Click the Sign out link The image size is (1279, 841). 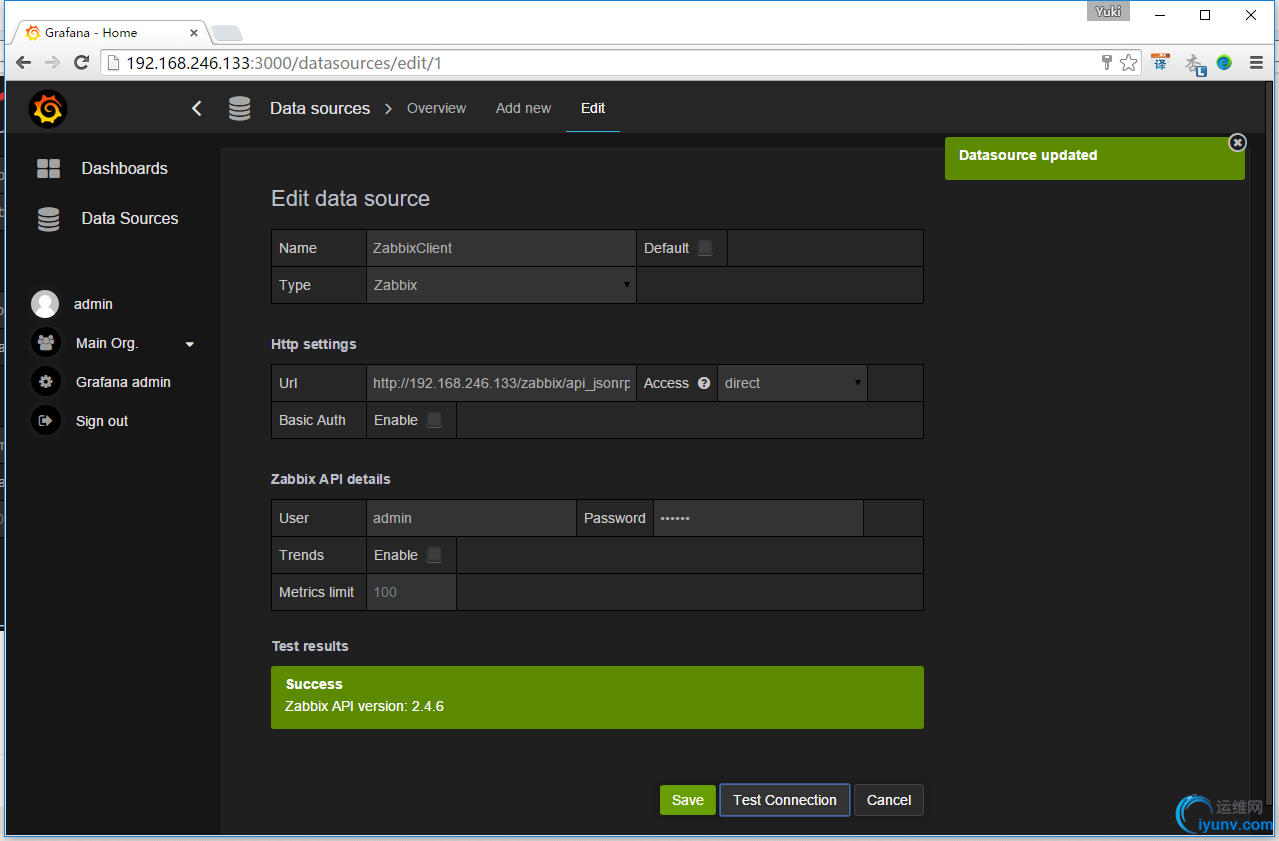[x=102, y=421]
